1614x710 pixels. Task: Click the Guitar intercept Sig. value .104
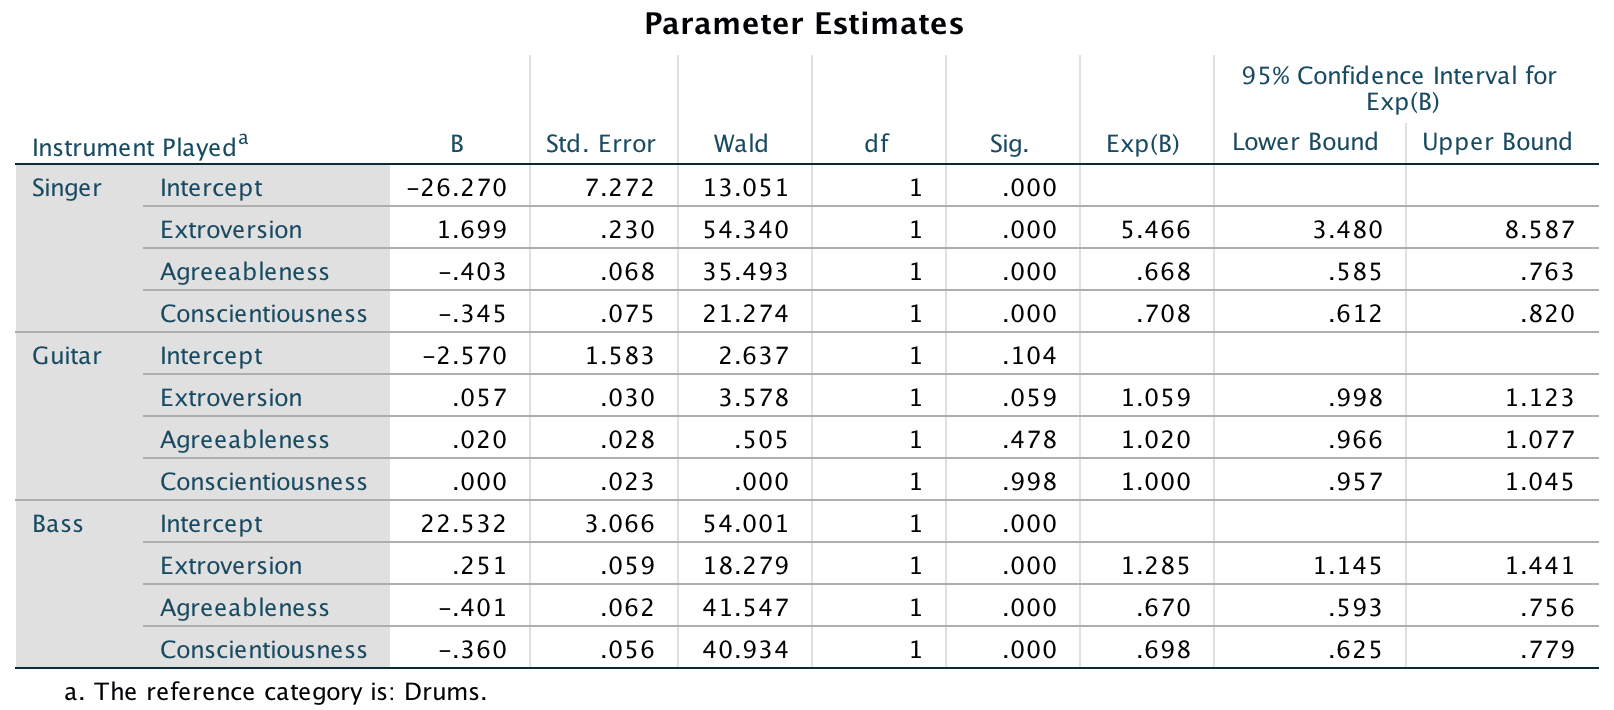point(1029,356)
